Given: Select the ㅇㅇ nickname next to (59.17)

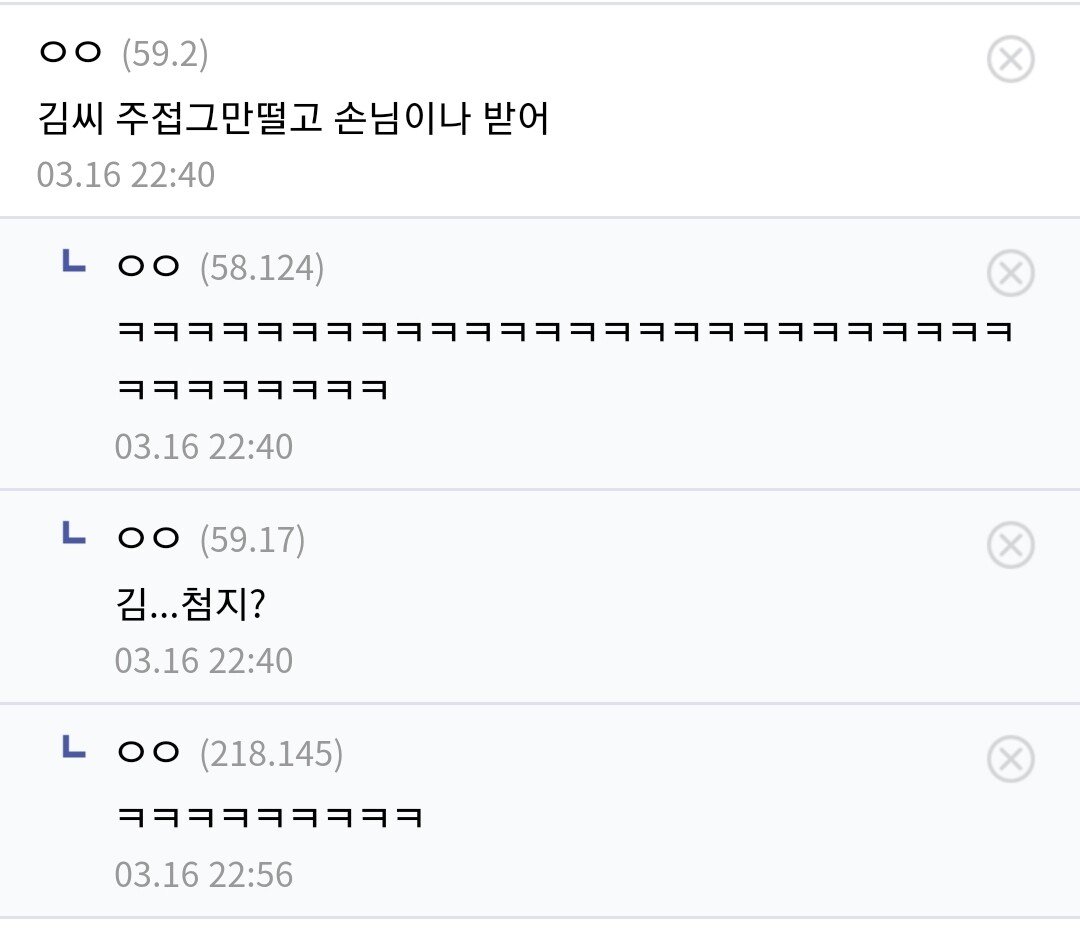Looking at the screenshot, I should point(148,540).
